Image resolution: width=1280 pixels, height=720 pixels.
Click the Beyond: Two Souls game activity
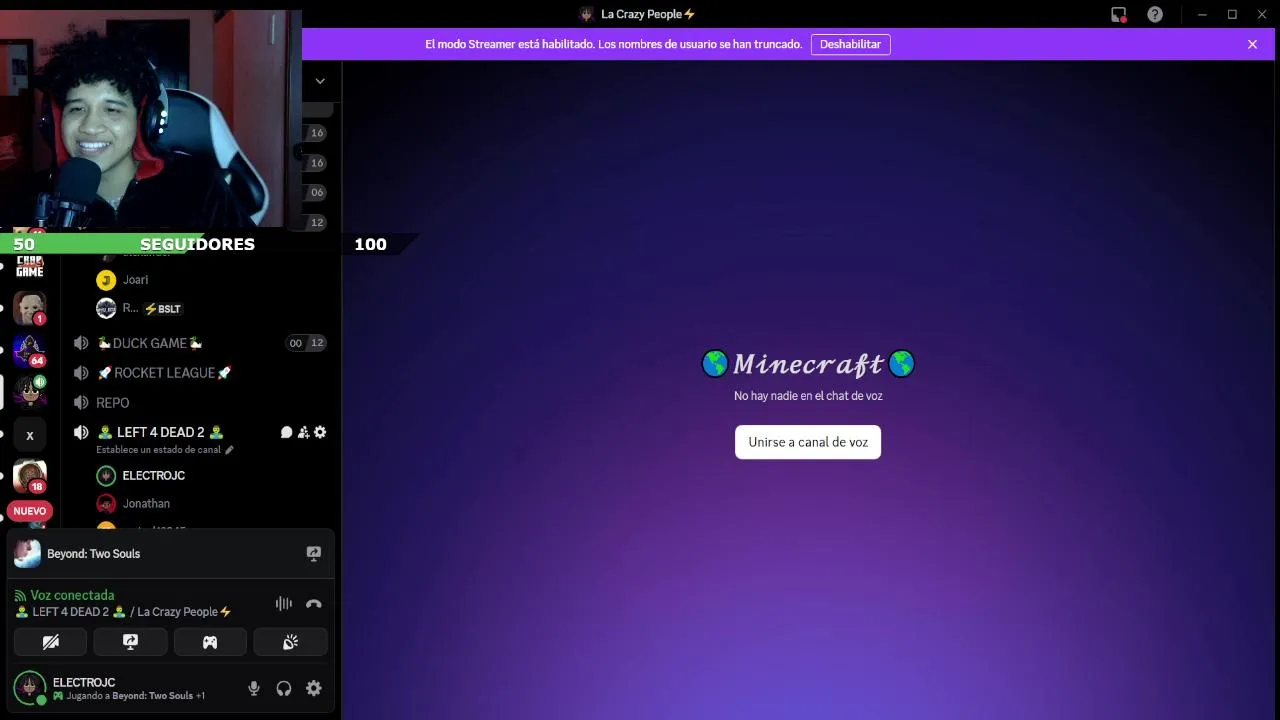93,553
